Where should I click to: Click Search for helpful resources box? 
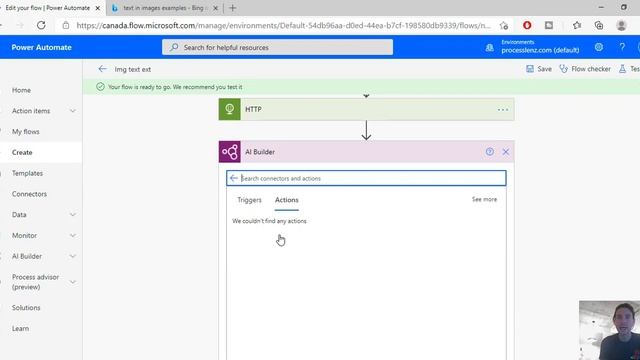278,47
